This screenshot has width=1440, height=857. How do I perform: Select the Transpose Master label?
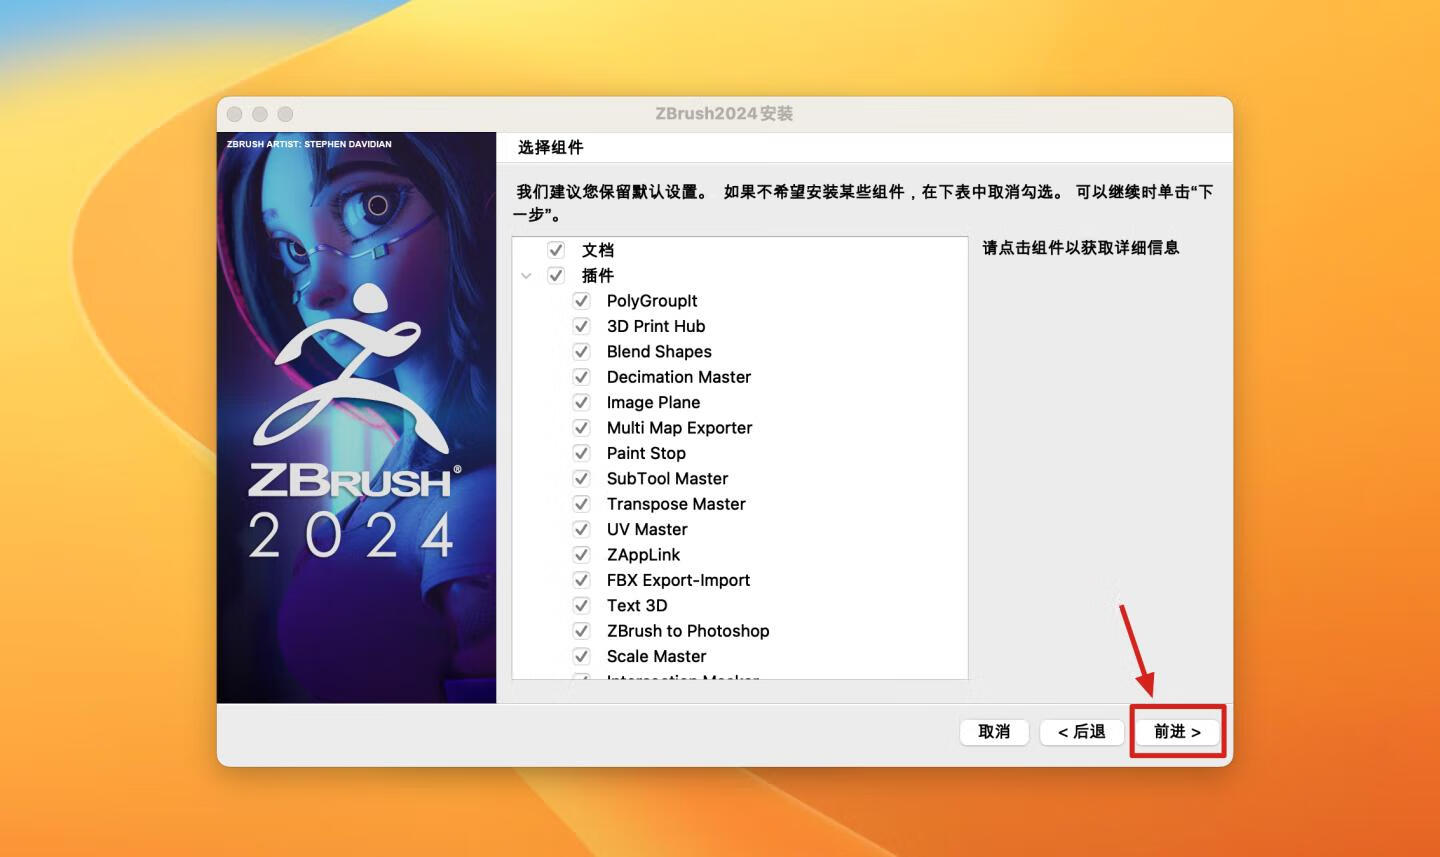(676, 504)
